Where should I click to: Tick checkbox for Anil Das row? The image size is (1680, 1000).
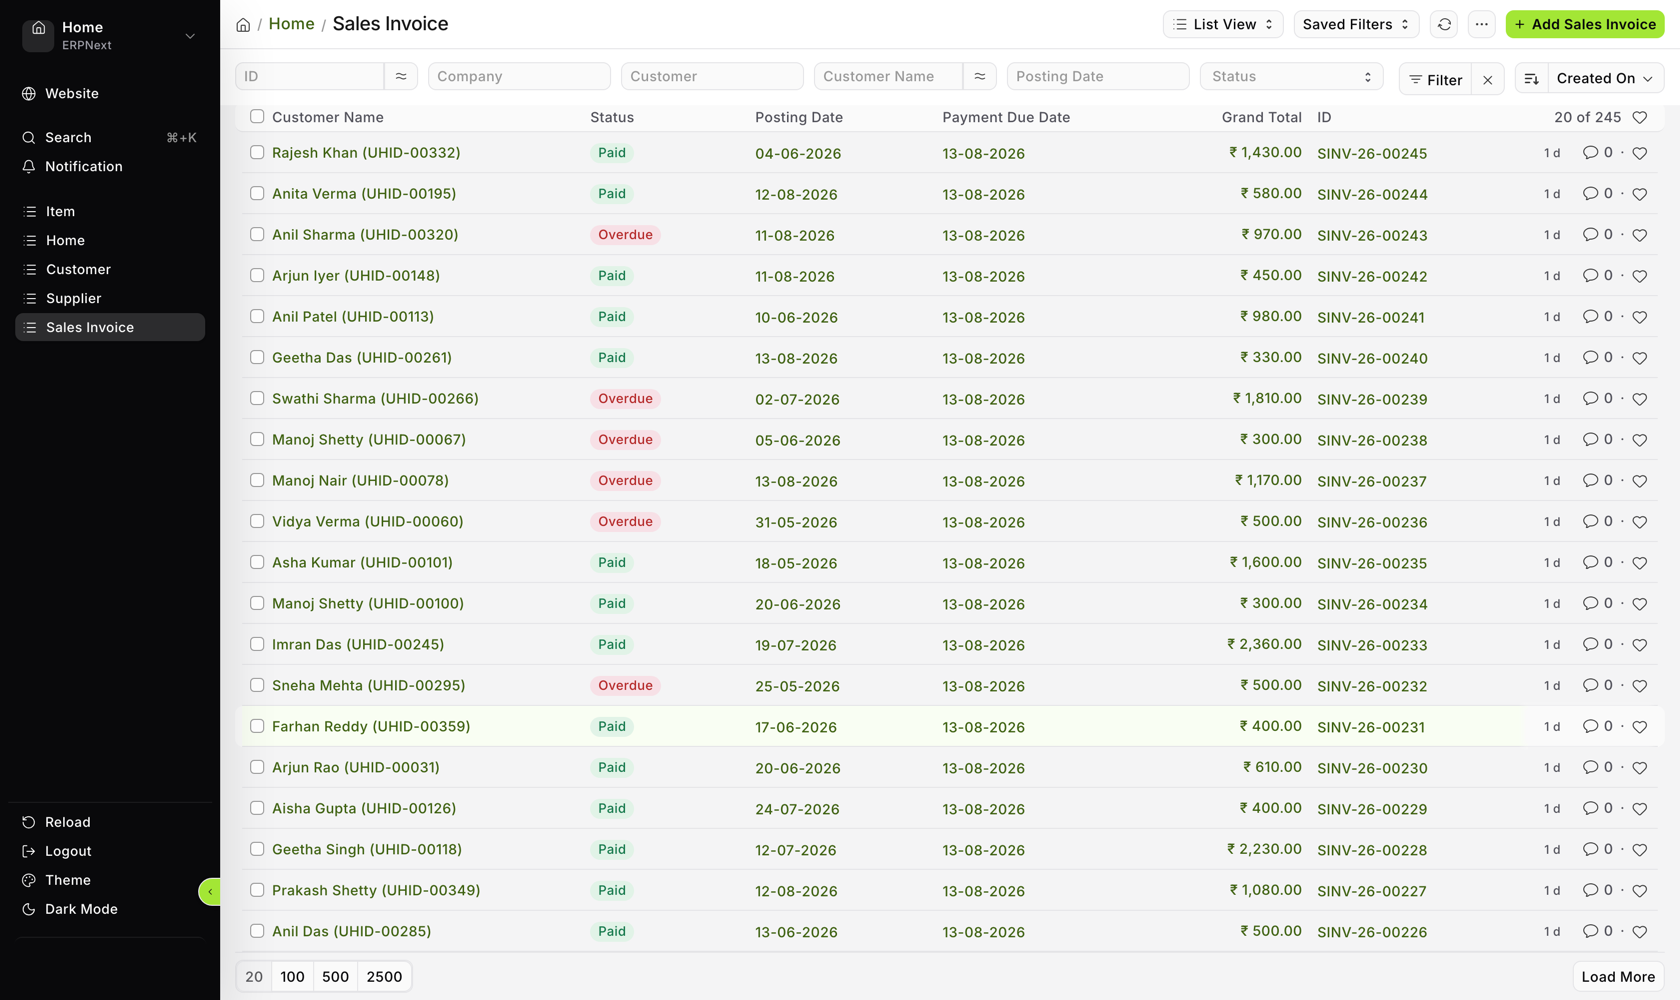257,932
